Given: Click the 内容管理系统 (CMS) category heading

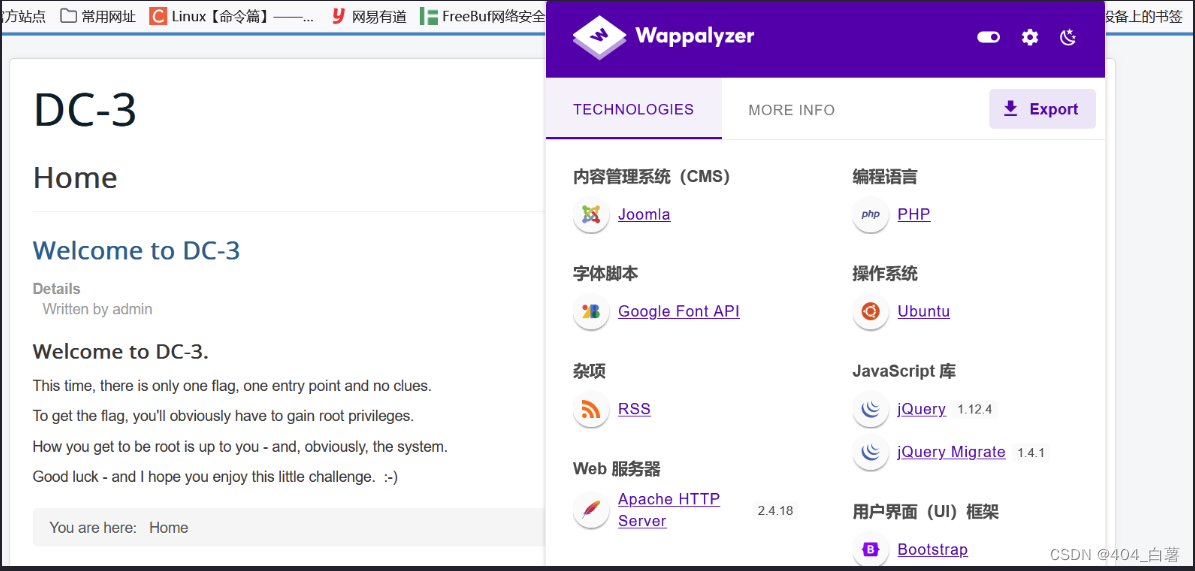Looking at the screenshot, I should coord(652,177).
